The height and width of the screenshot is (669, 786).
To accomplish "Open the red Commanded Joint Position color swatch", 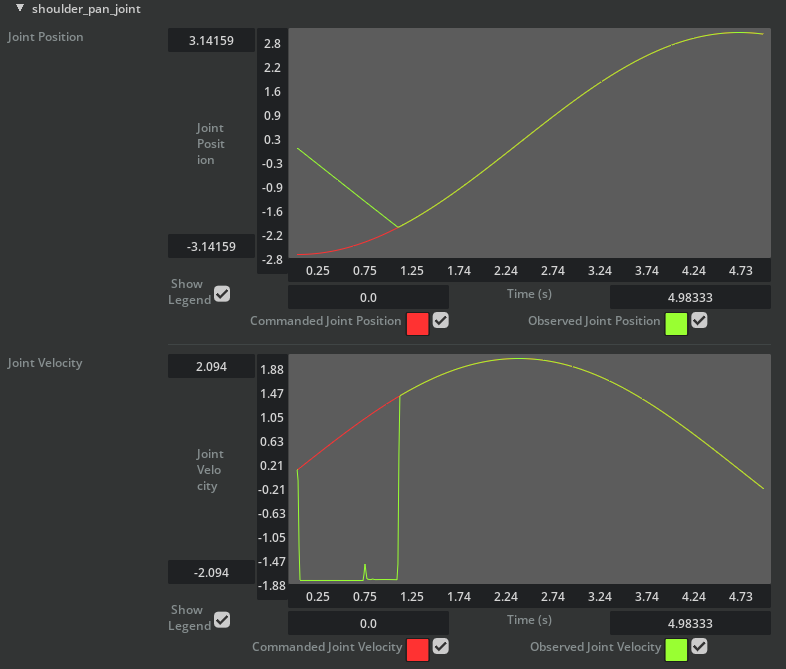I will (418, 324).
